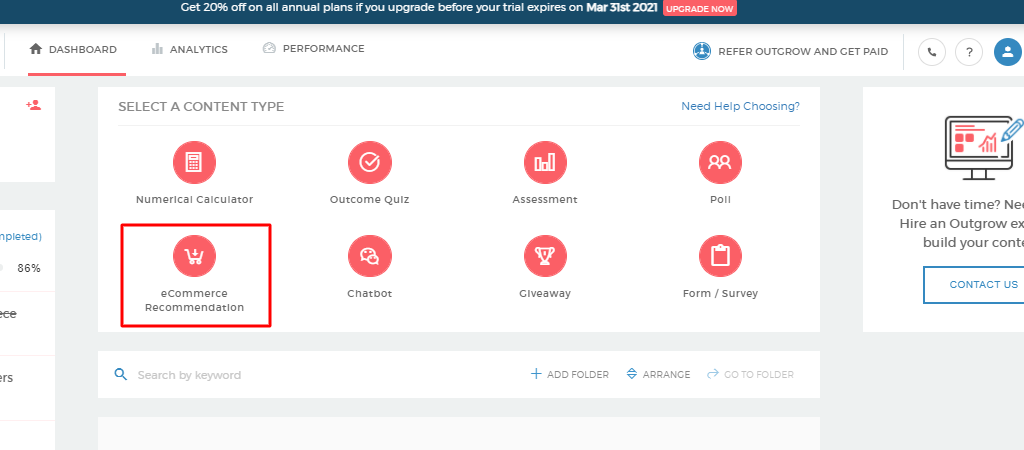Click the Contact Us button
The width and height of the screenshot is (1024, 450).
click(x=983, y=285)
